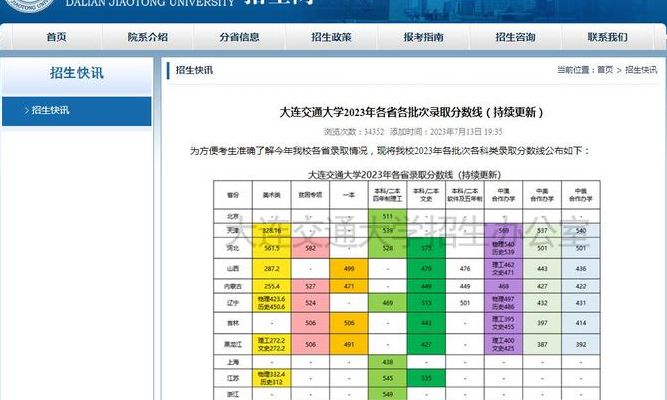Select 招生咨询 in the top navigation
Viewport: 667px width, 400px height.
click(x=516, y=37)
